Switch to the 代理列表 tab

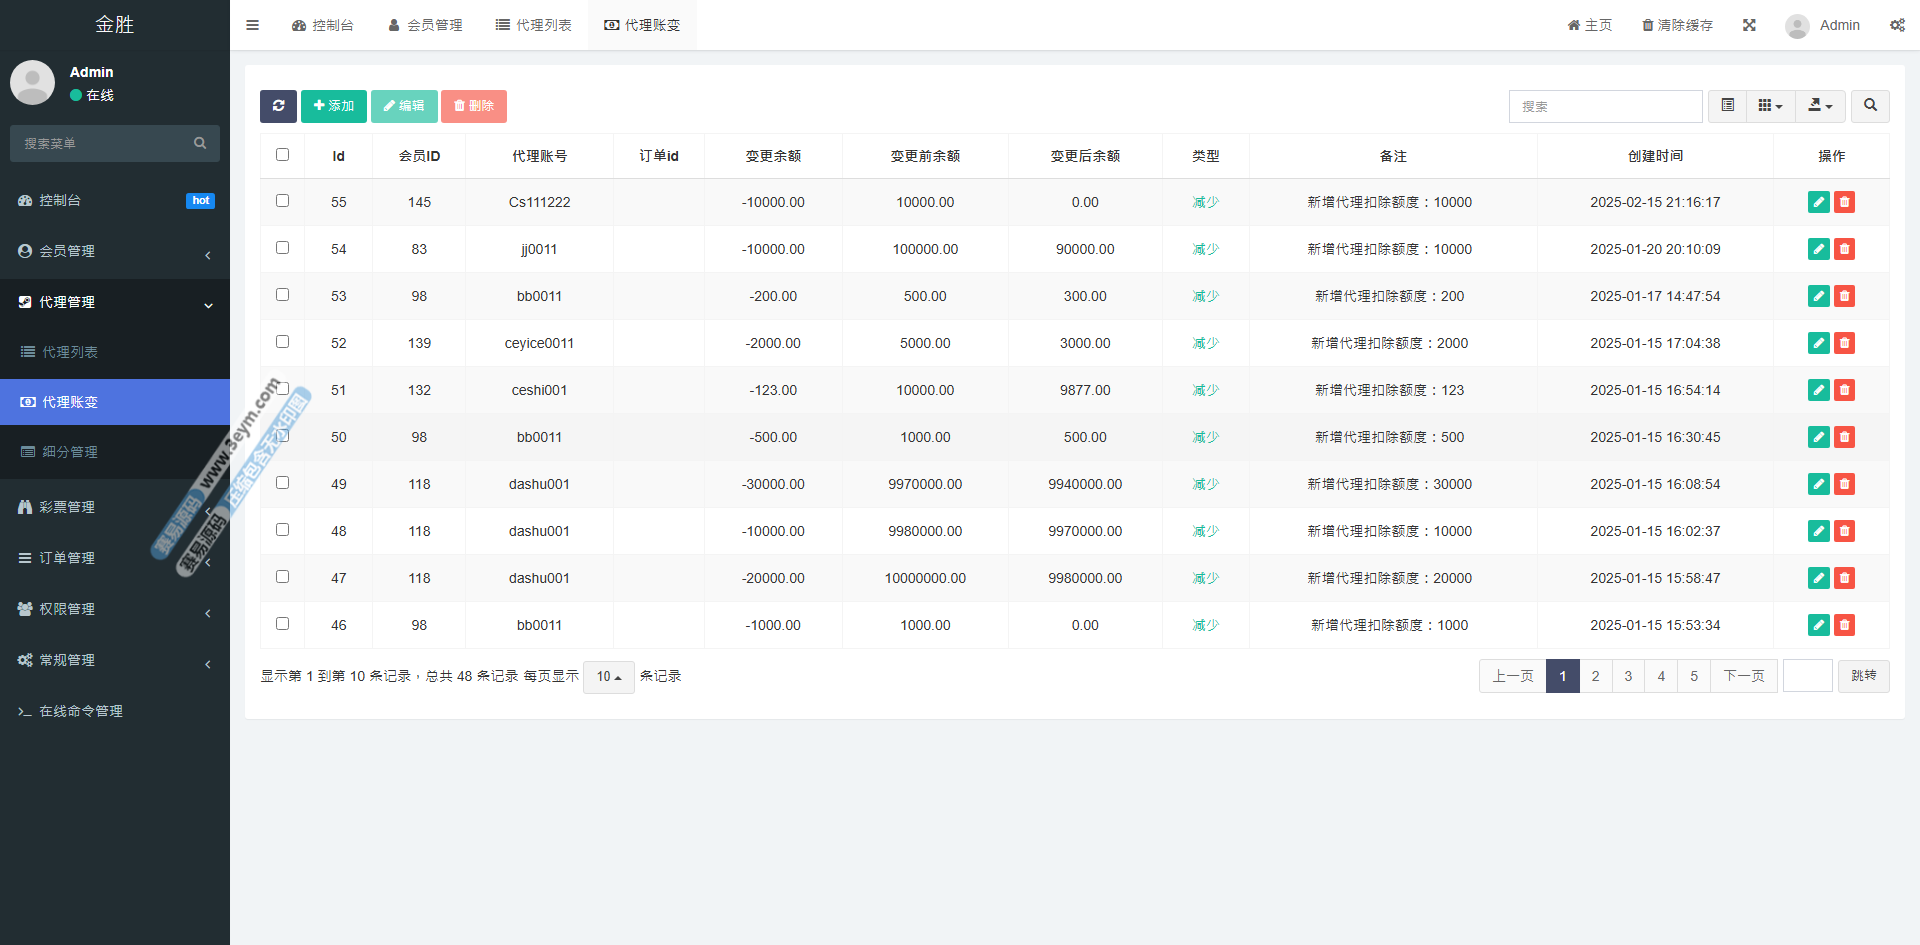coord(534,25)
